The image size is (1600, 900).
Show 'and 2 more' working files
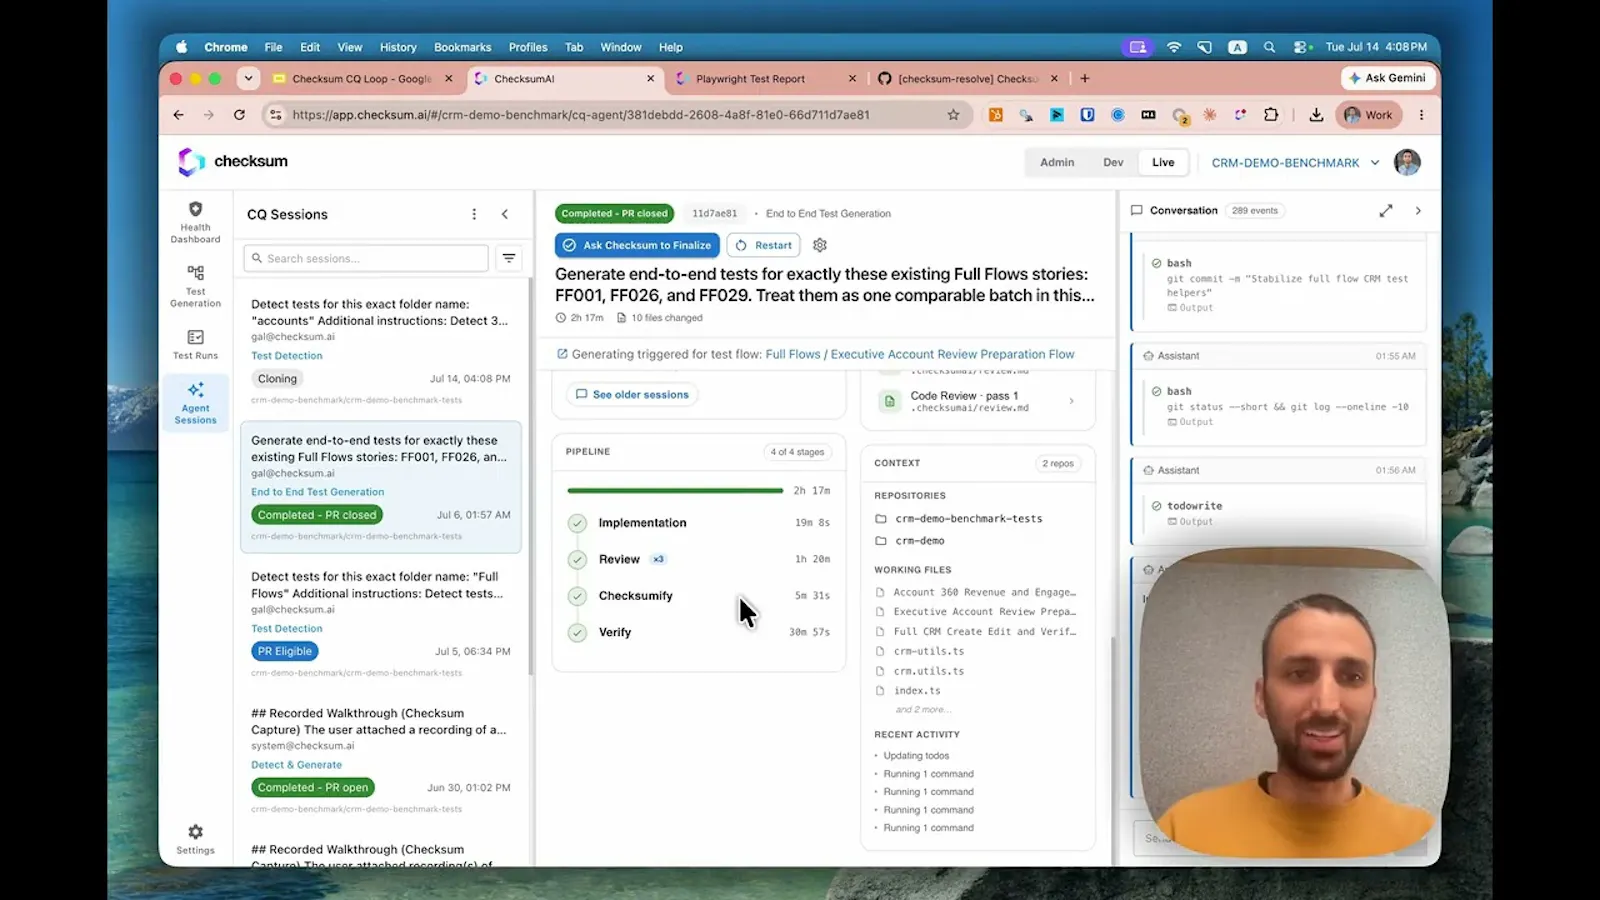(x=922, y=710)
